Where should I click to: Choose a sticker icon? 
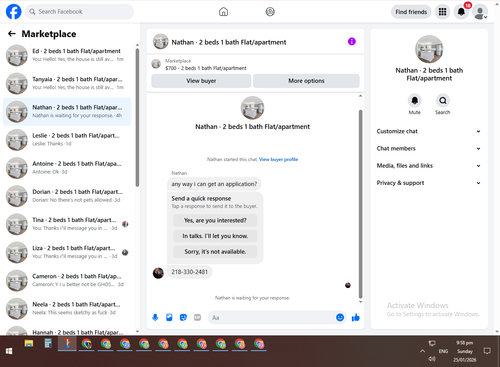(183, 317)
